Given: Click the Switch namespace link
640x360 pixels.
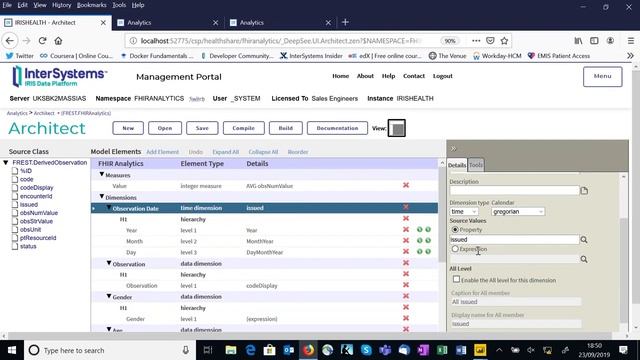Looking at the screenshot, I should (x=197, y=99).
